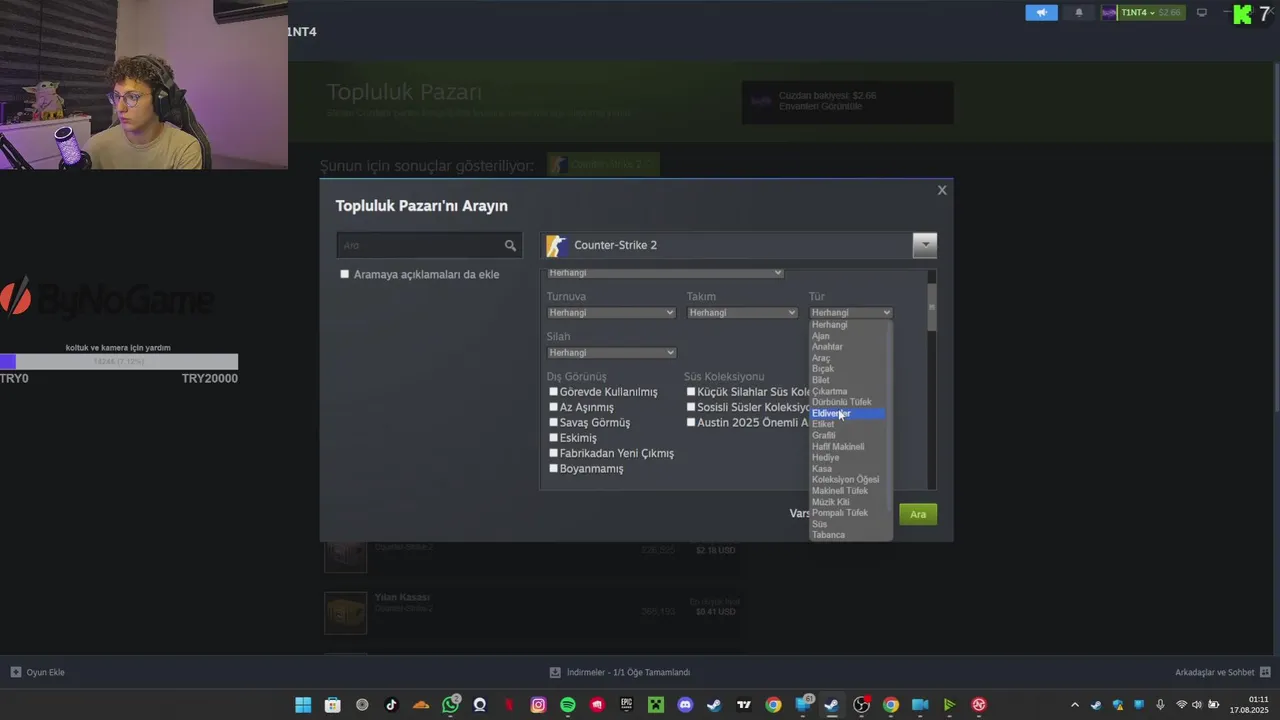
Task: Open Spotify from the taskbar
Action: 568,705
